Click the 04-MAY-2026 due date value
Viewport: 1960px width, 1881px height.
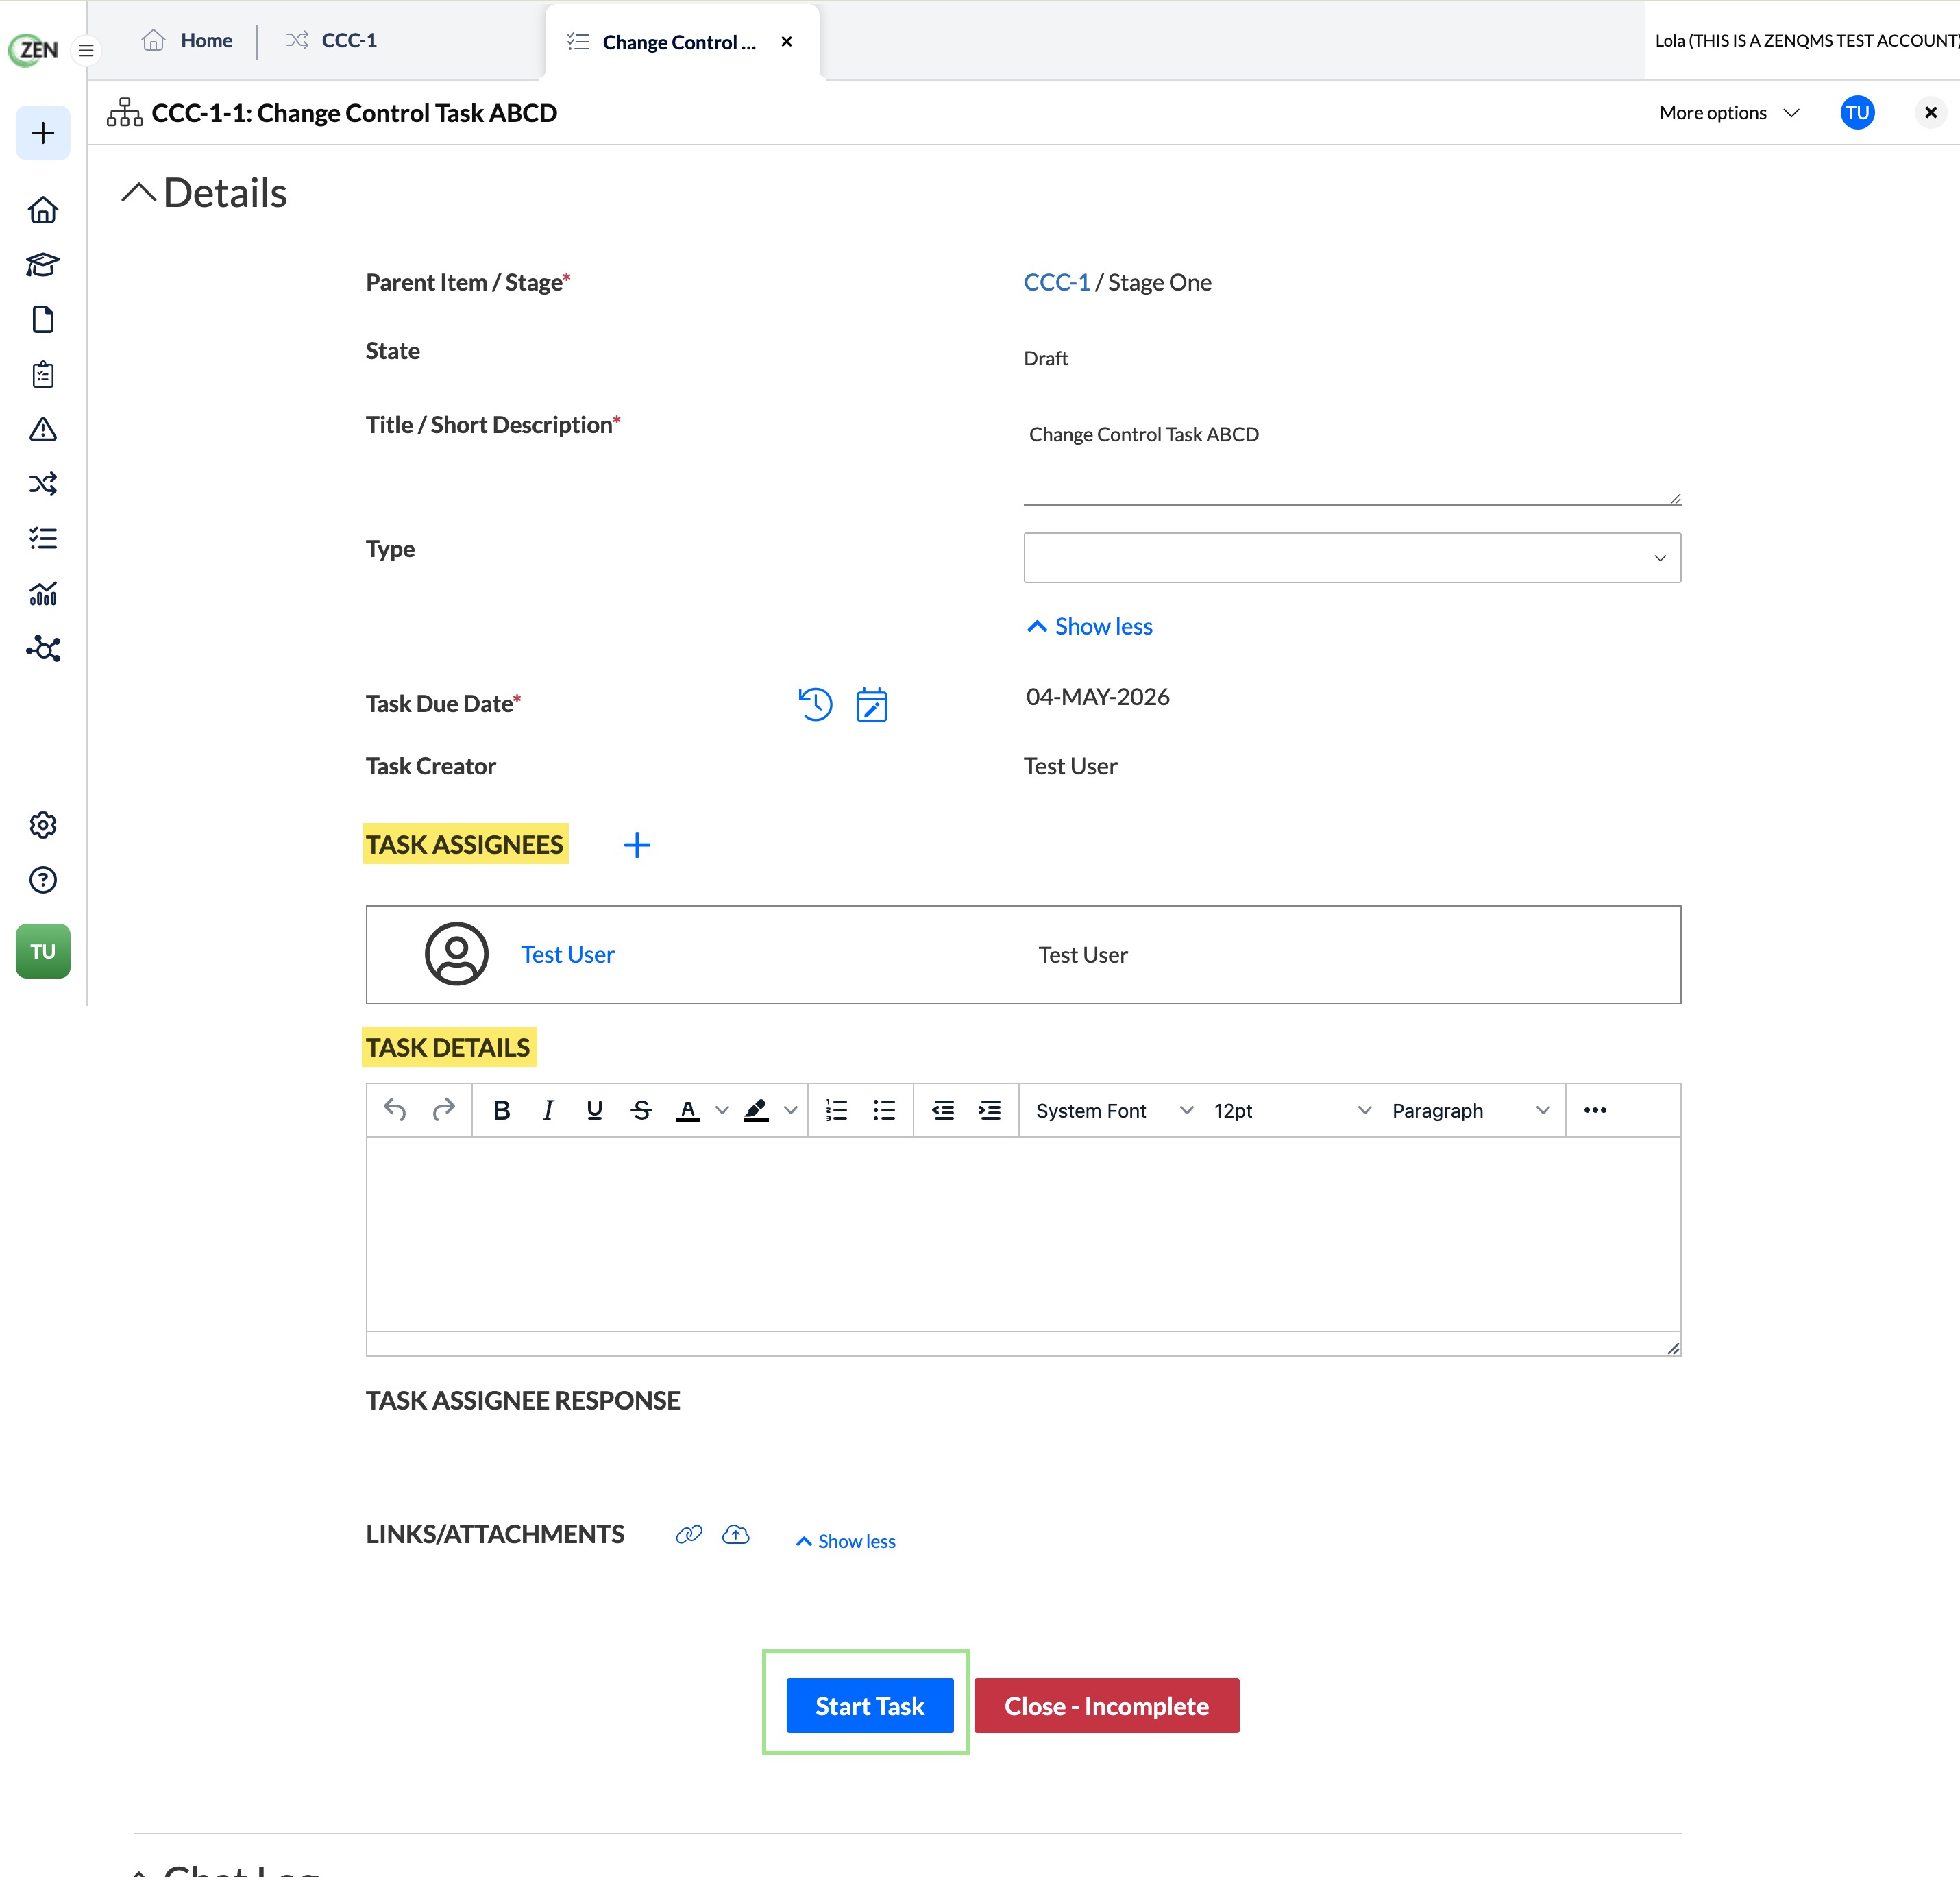[1098, 697]
